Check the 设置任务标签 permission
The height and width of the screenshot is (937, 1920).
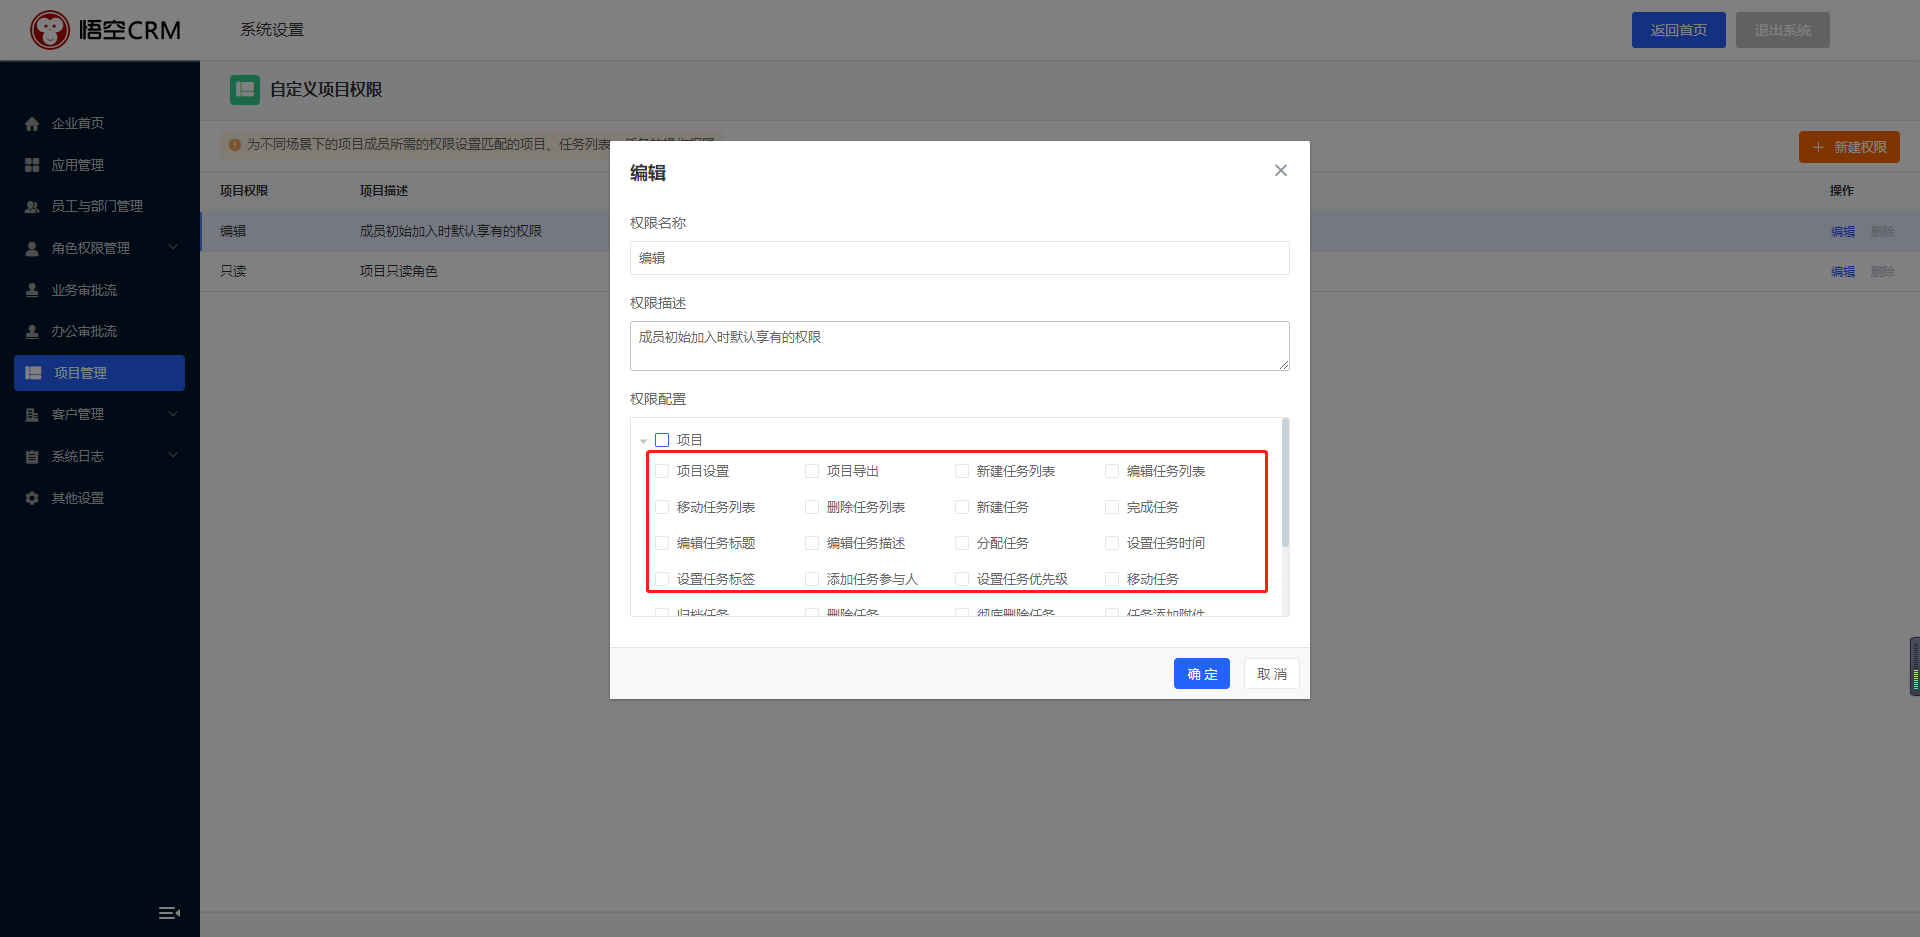662,579
